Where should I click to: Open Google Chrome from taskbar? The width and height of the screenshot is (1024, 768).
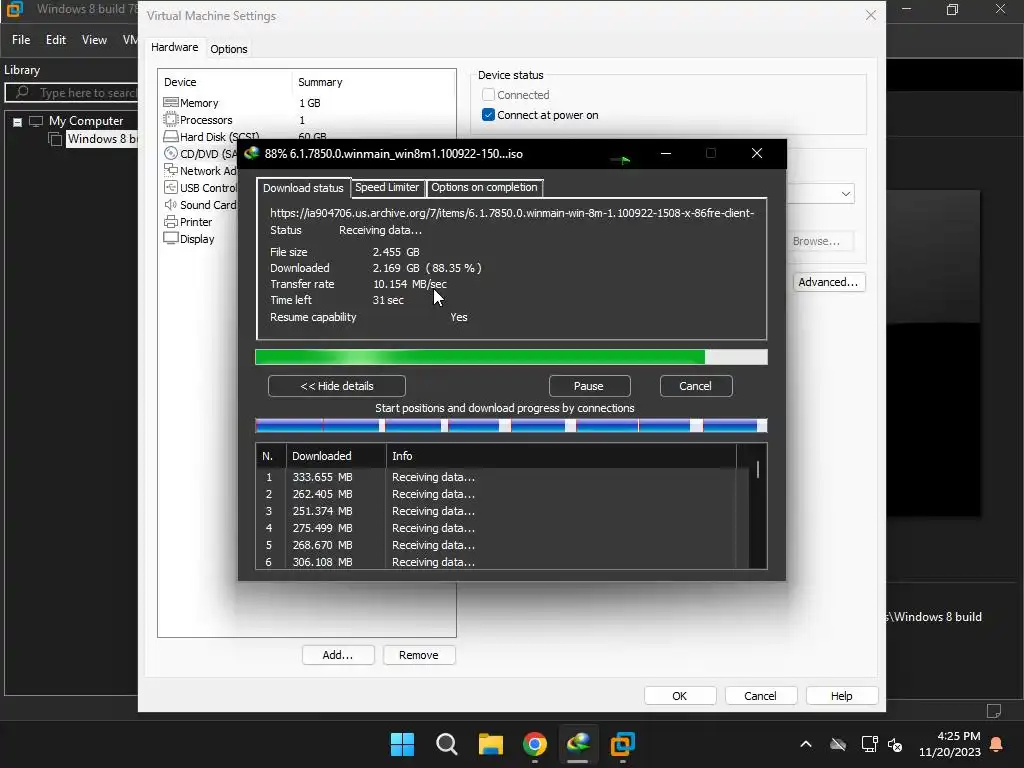coord(535,744)
